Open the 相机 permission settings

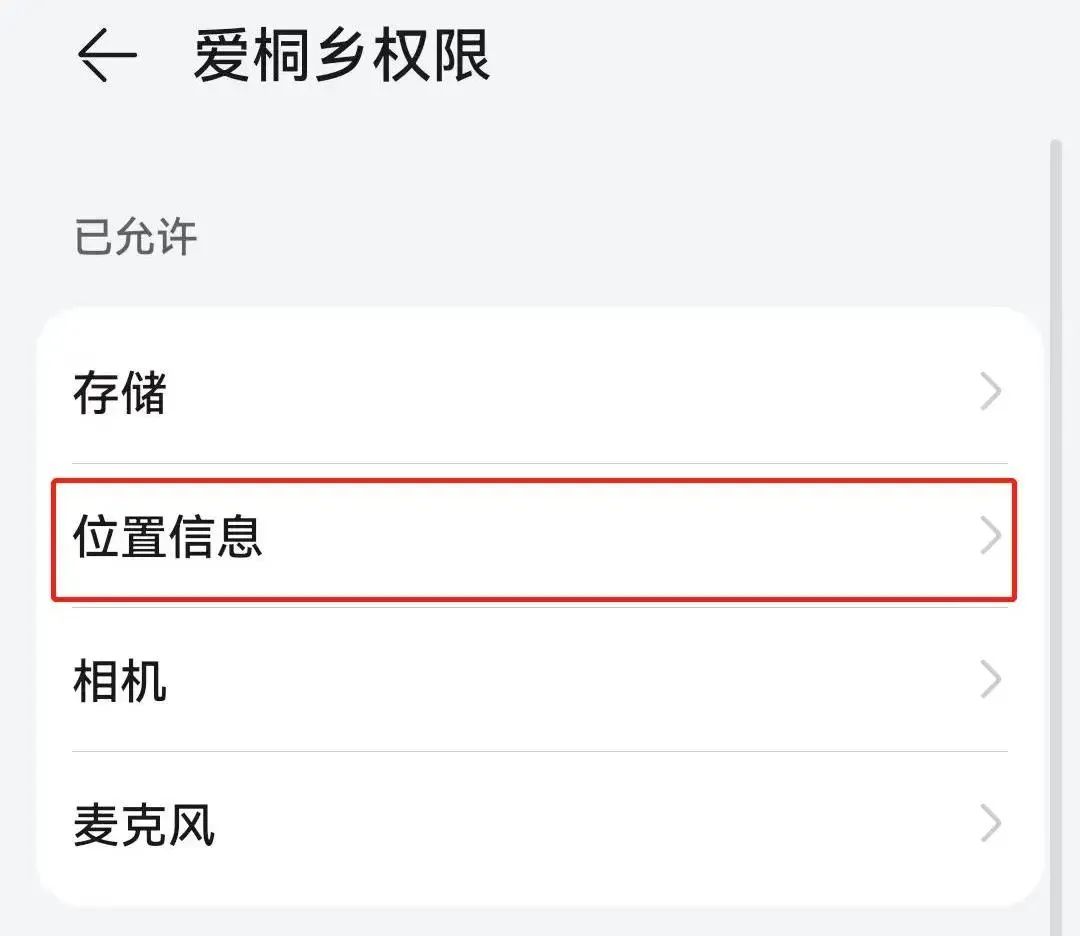(x=120, y=681)
